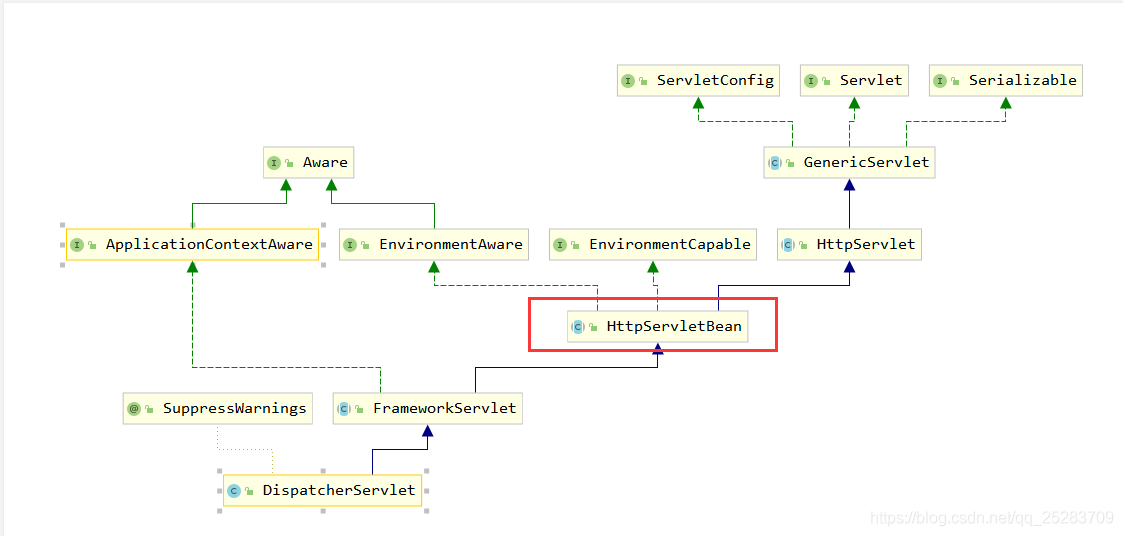Image resolution: width=1123 pixels, height=536 pixels.
Task: Select the SuppressWarnings annotation node
Action: click(x=218, y=408)
